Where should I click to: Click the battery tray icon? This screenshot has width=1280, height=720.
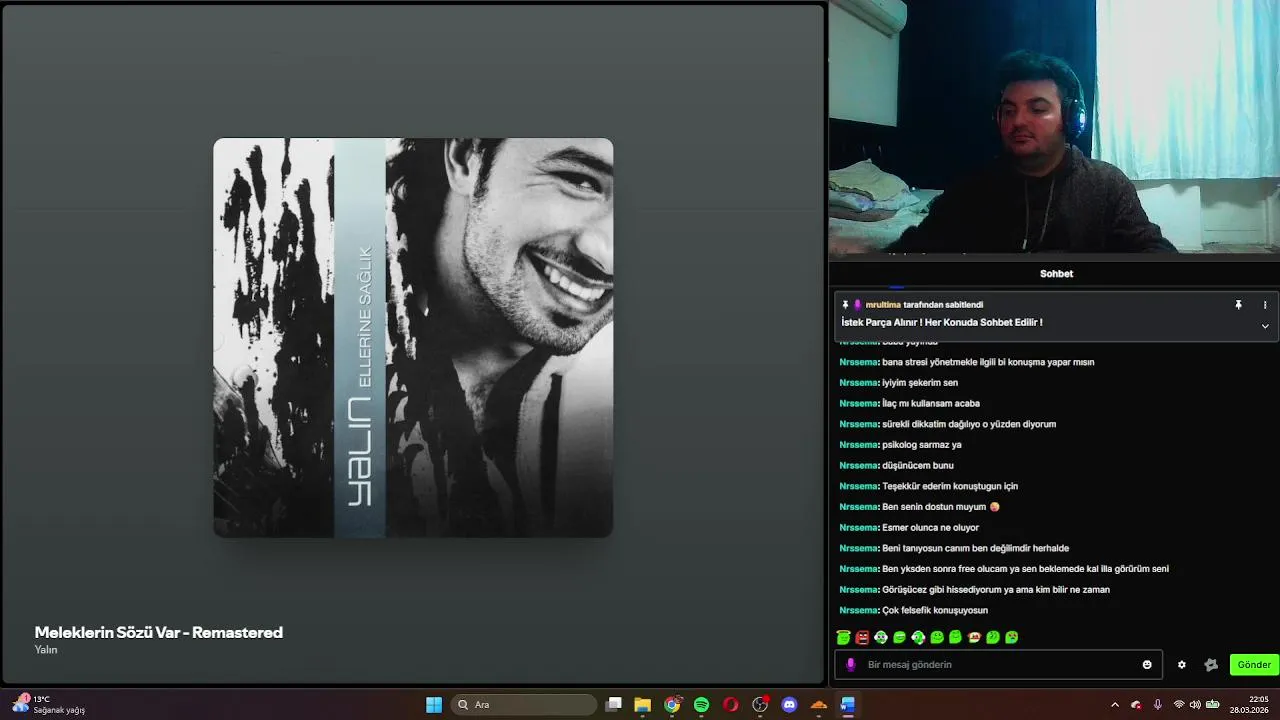1212,705
